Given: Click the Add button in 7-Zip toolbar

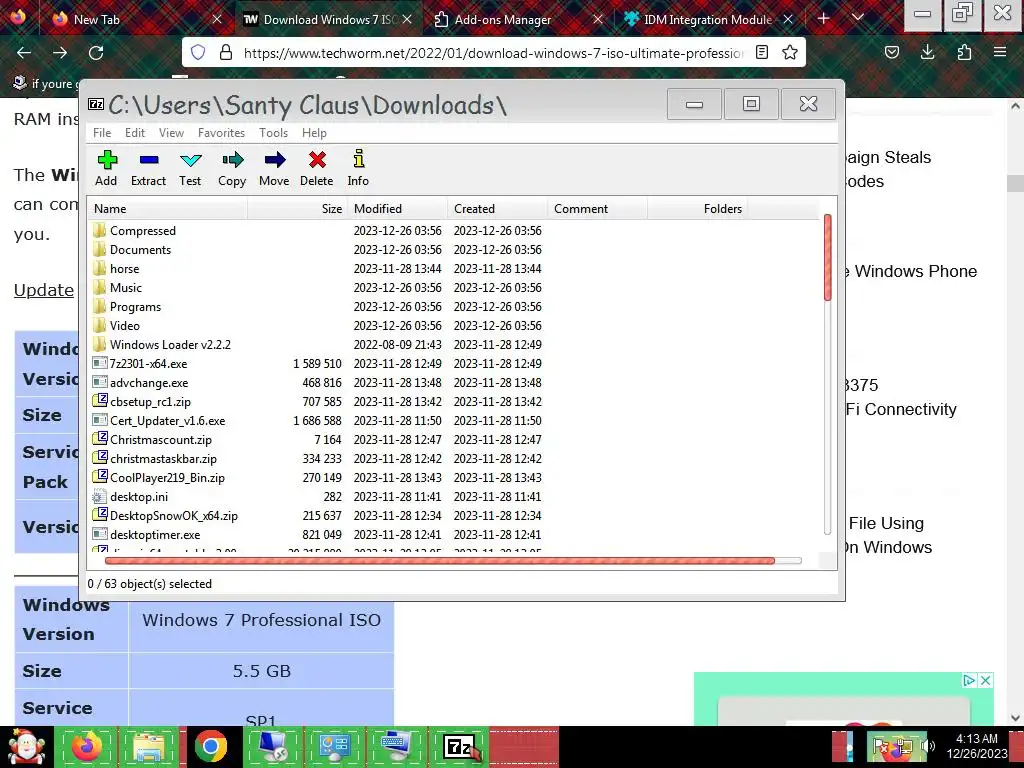Looking at the screenshot, I should 106,168.
